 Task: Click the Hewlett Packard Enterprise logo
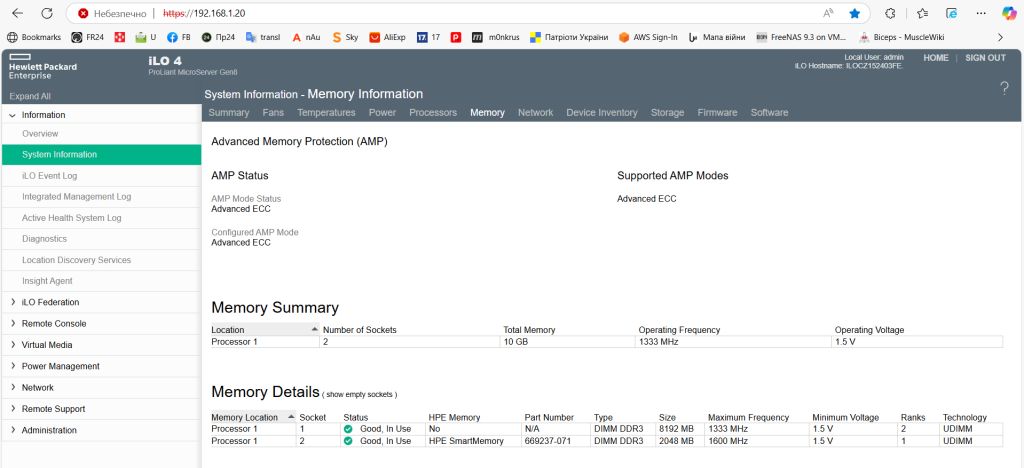(42, 66)
